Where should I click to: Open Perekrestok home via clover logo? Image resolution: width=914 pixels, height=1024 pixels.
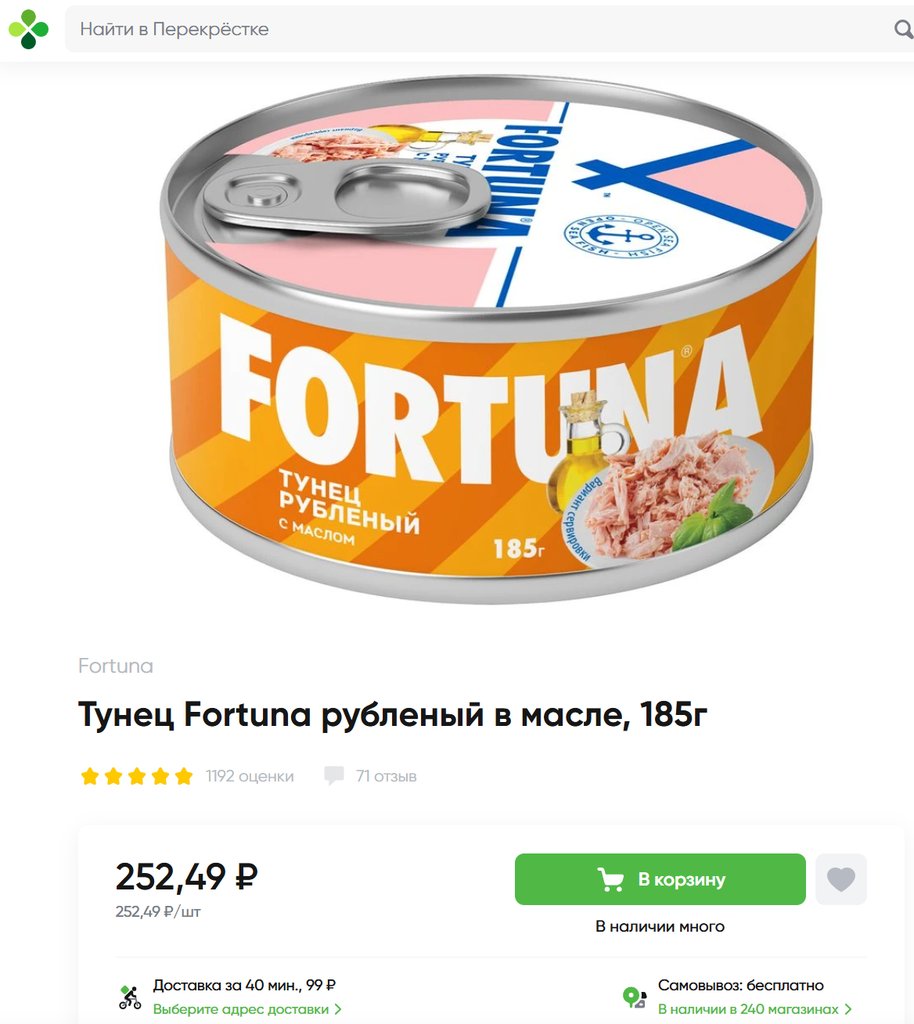pos(28,29)
